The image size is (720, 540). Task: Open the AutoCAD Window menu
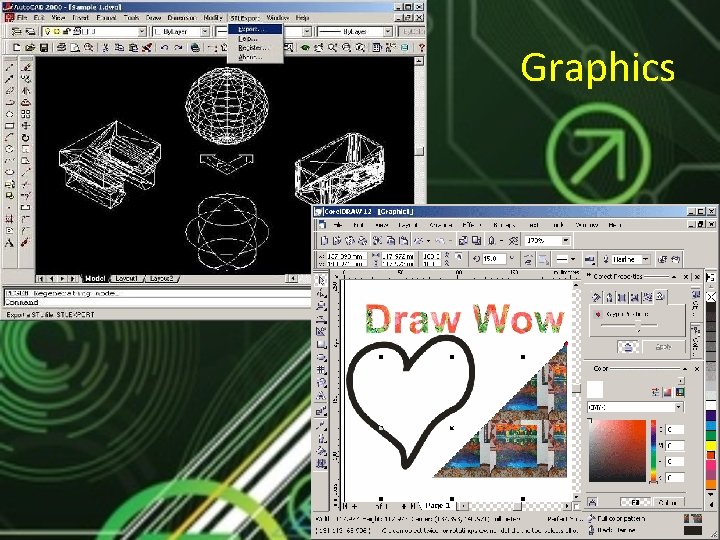pos(277,18)
